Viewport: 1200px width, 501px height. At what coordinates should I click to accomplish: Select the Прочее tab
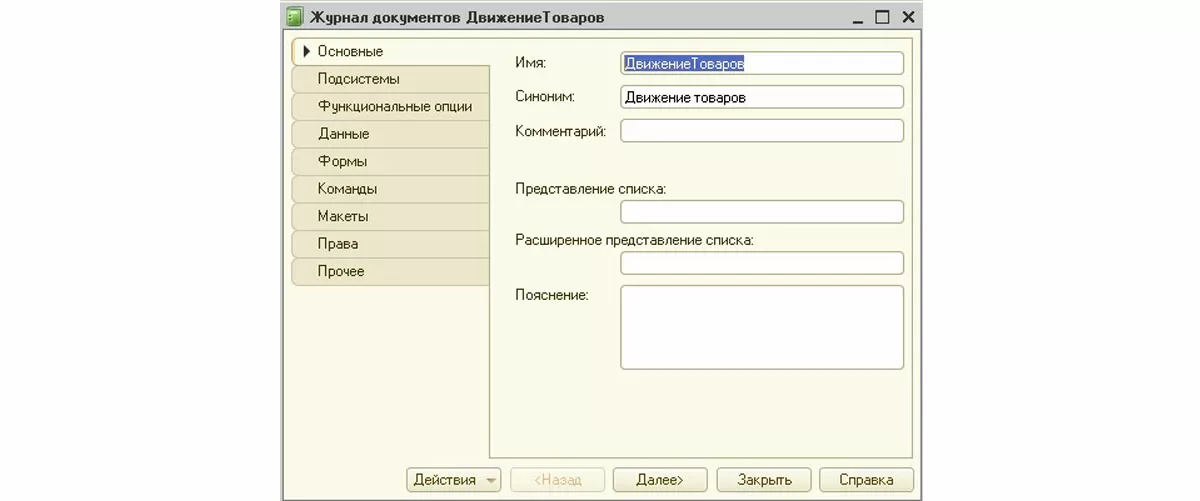341,271
